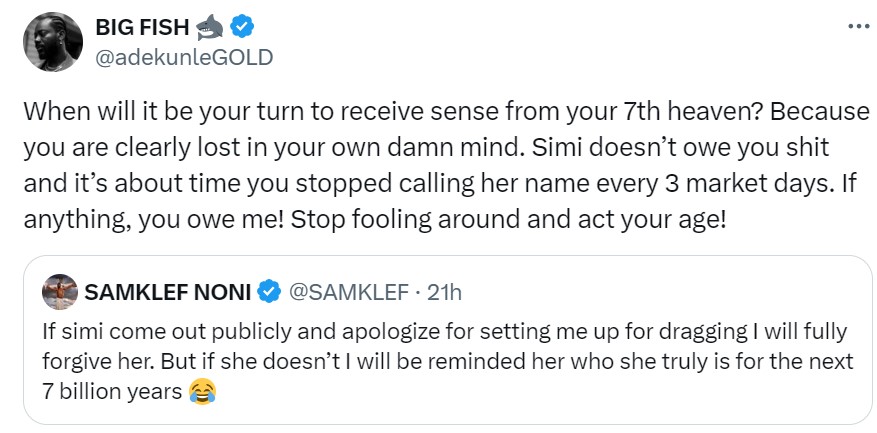877x433 pixels.
Task: Select the "7th heaven" phrase in the main tweet
Action: (658, 112)
